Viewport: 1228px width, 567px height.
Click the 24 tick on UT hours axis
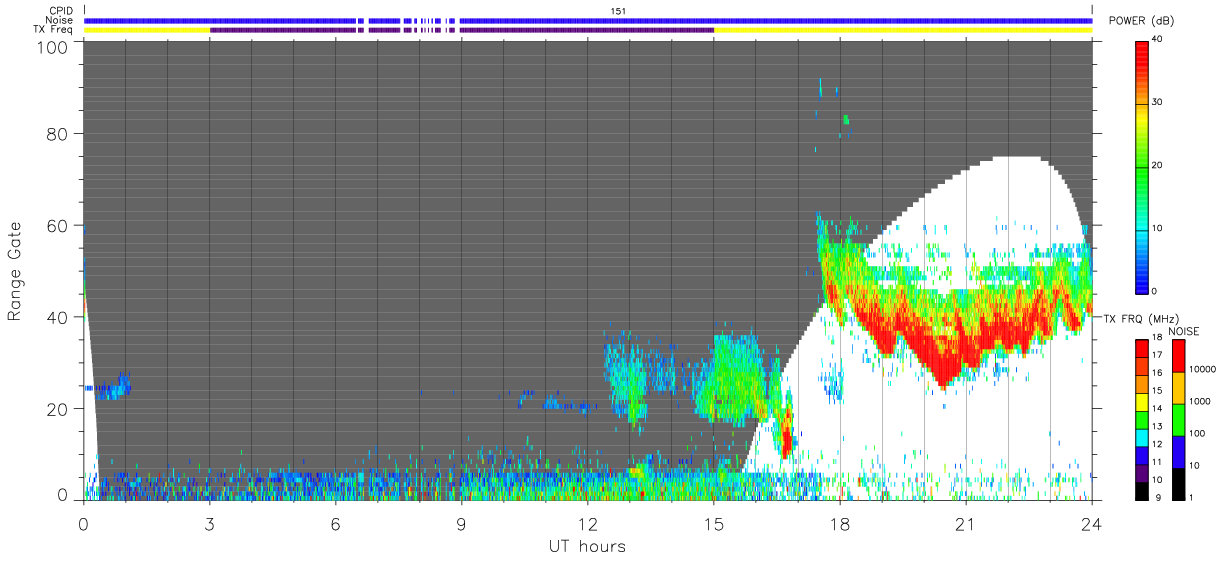(x=1092, y=523)
